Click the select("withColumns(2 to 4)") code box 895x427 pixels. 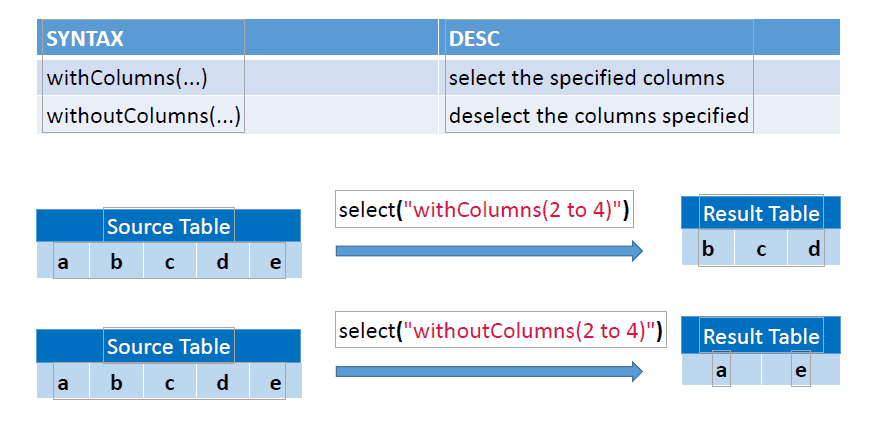click(484, 209)
